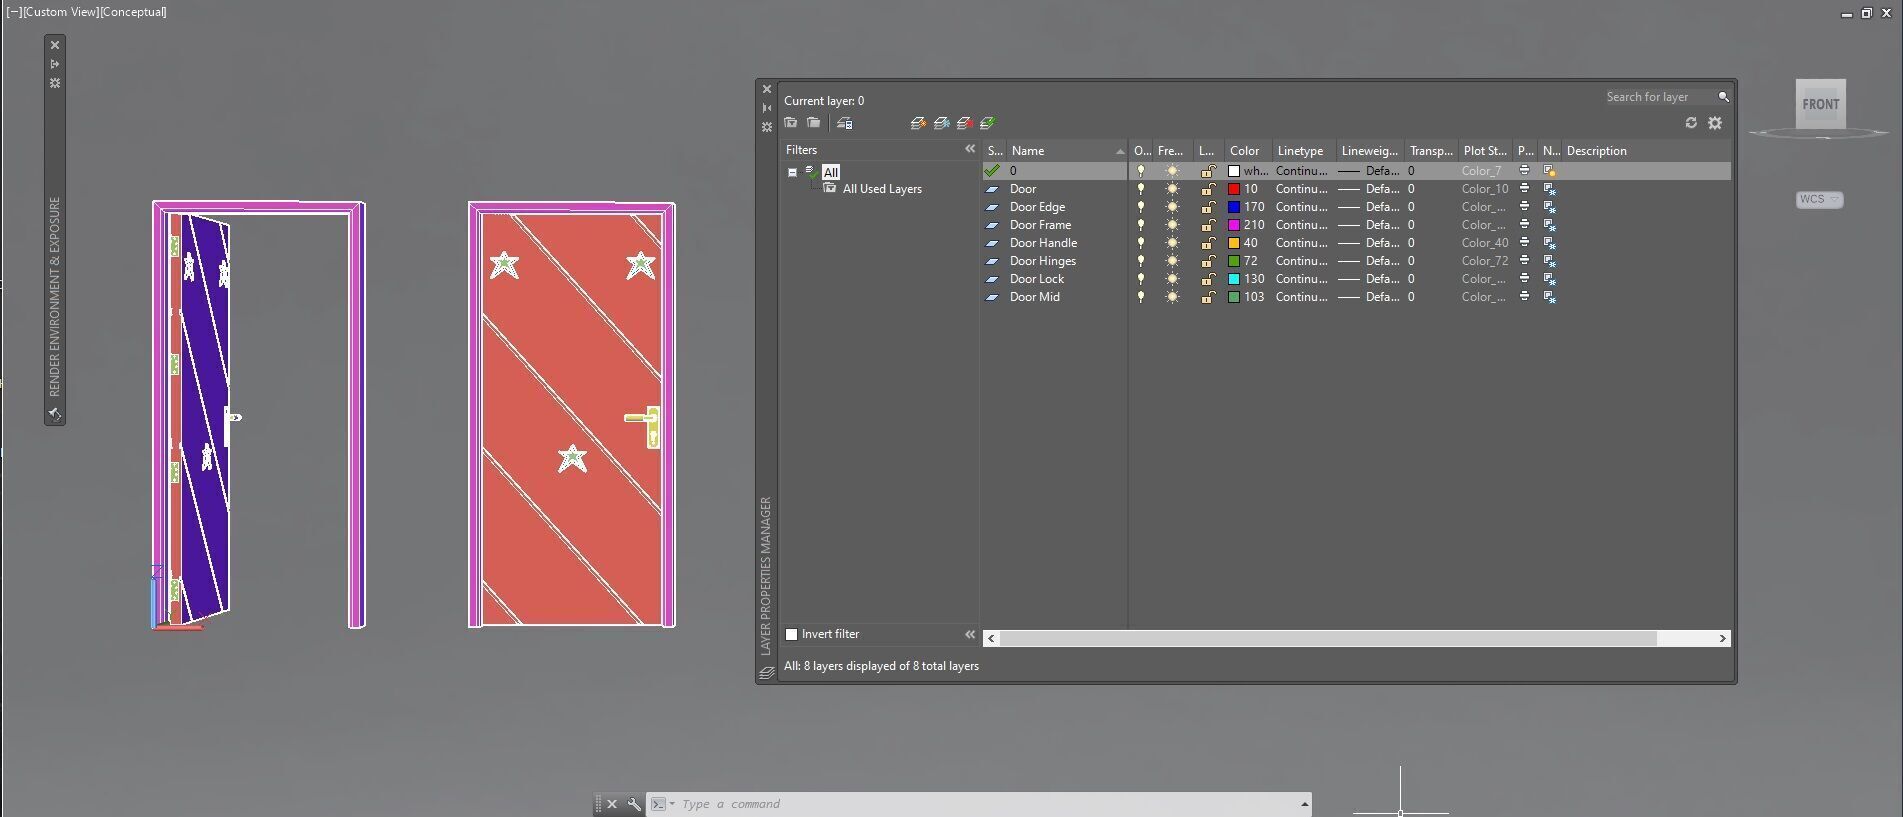1903x817 pixels.
Task: Open Layer Manager settings gear
Action: pos(1715,123)
